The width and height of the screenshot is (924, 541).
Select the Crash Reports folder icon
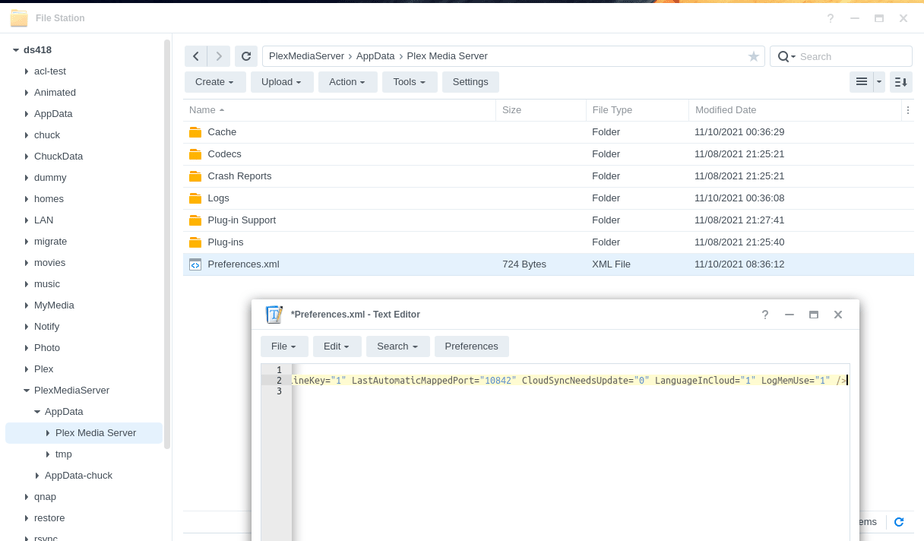195,176
